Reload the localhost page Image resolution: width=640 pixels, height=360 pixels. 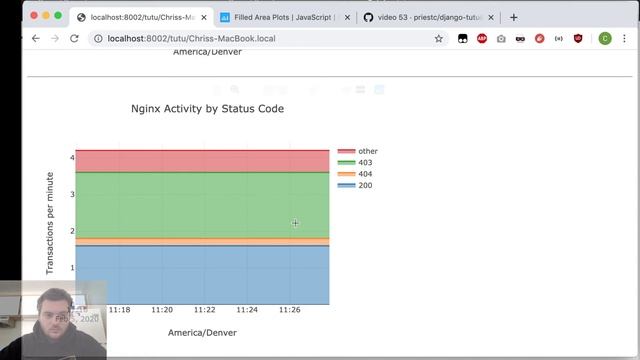tap(74, 38)
